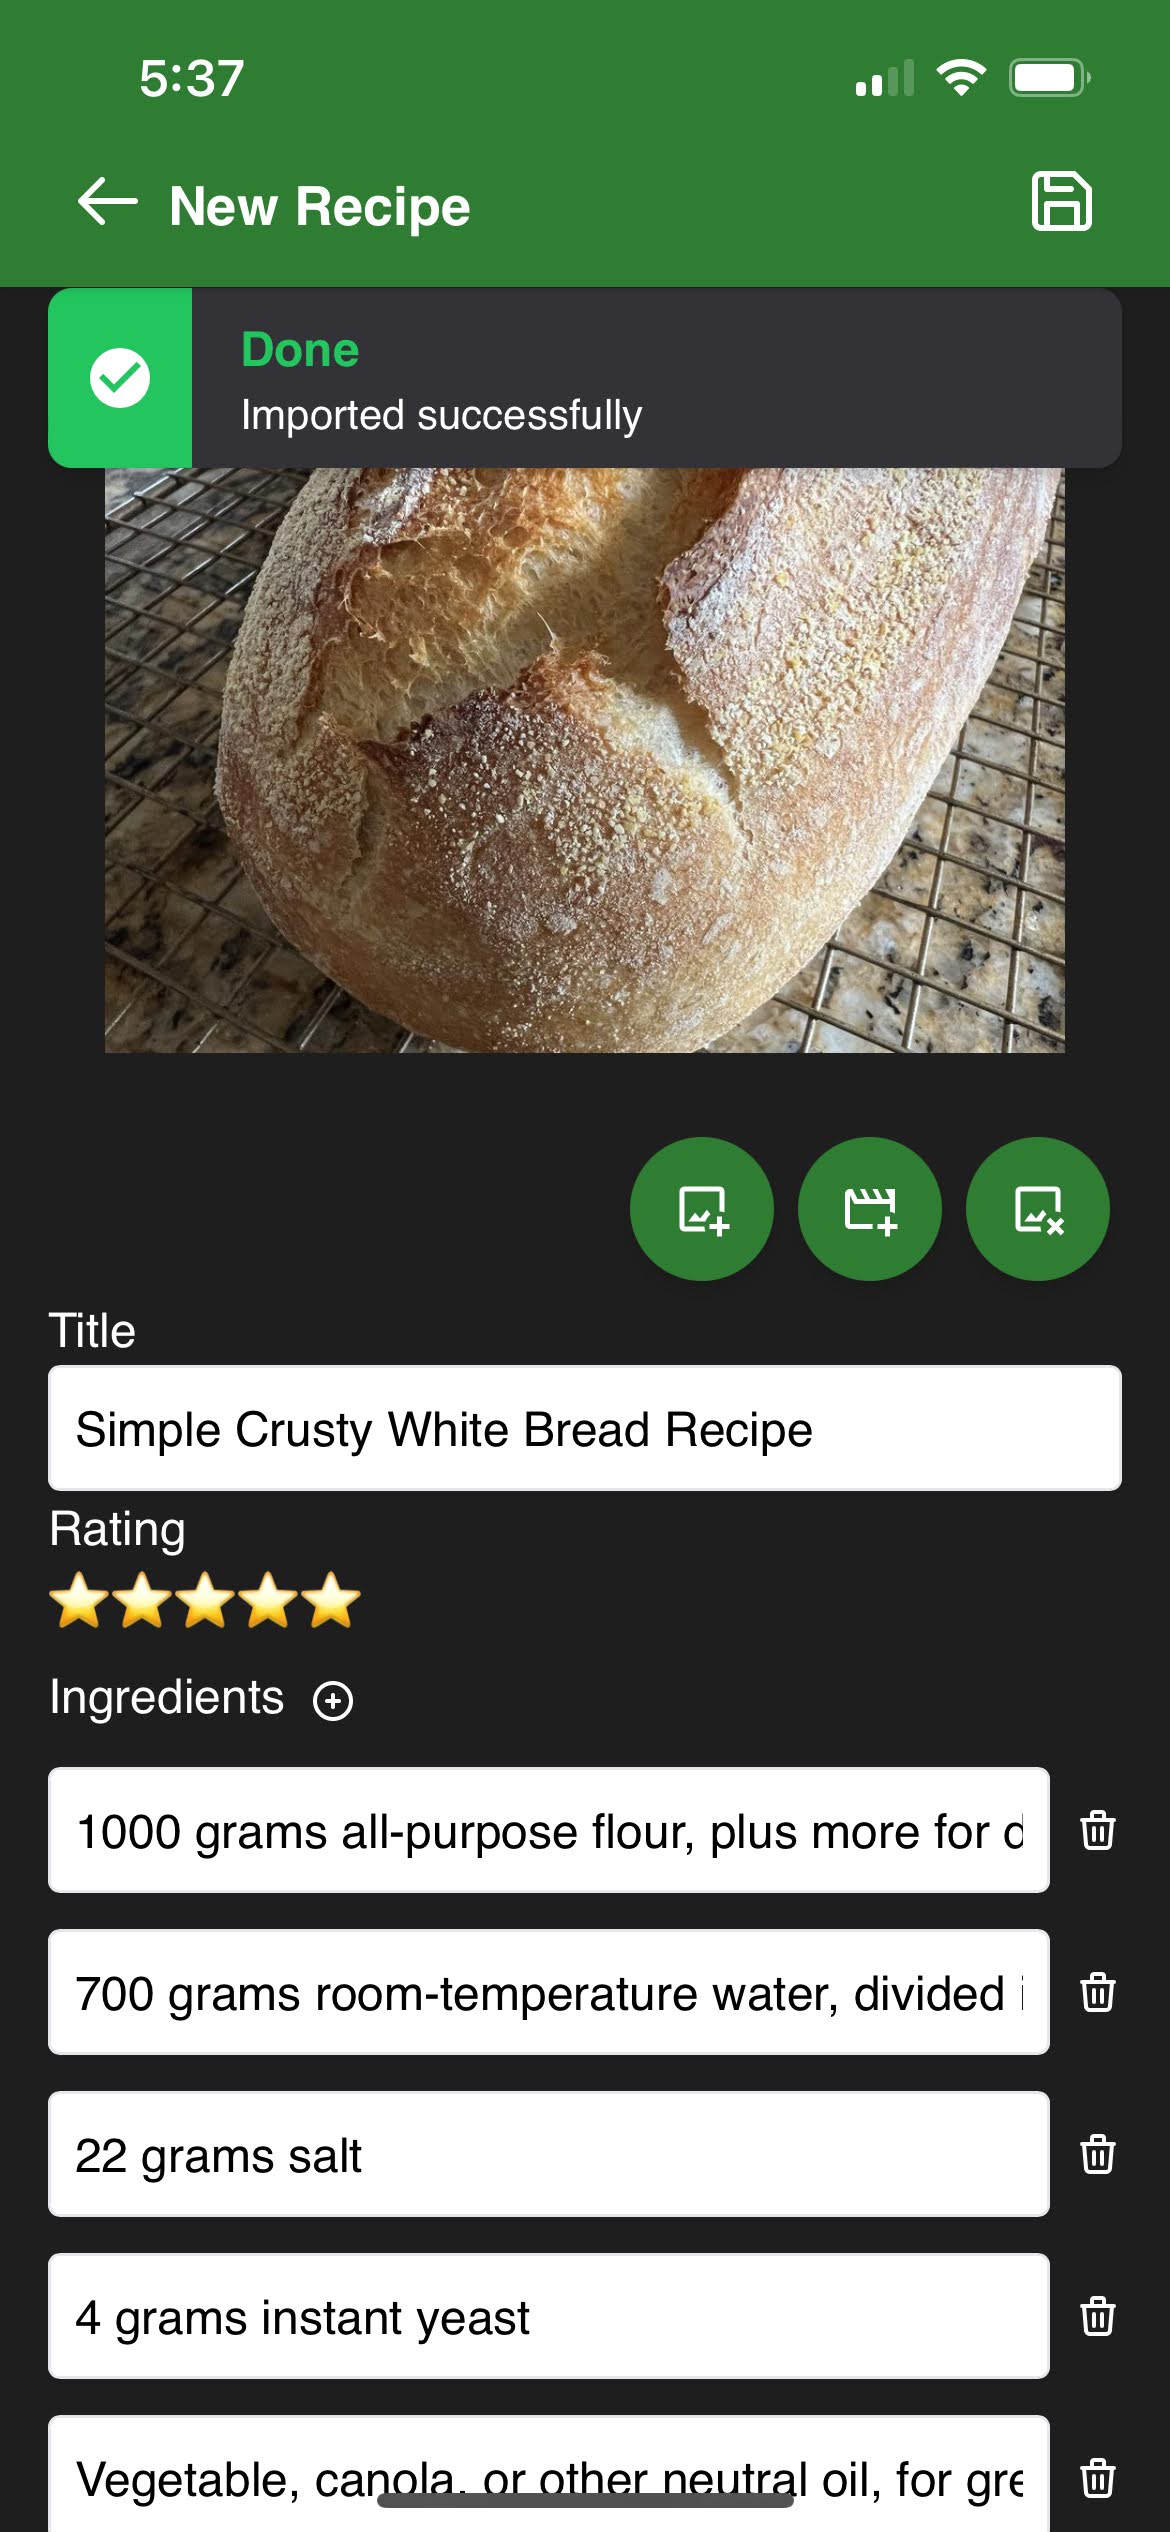Save the recipe with floppy disk icon

pos(1061,202)
